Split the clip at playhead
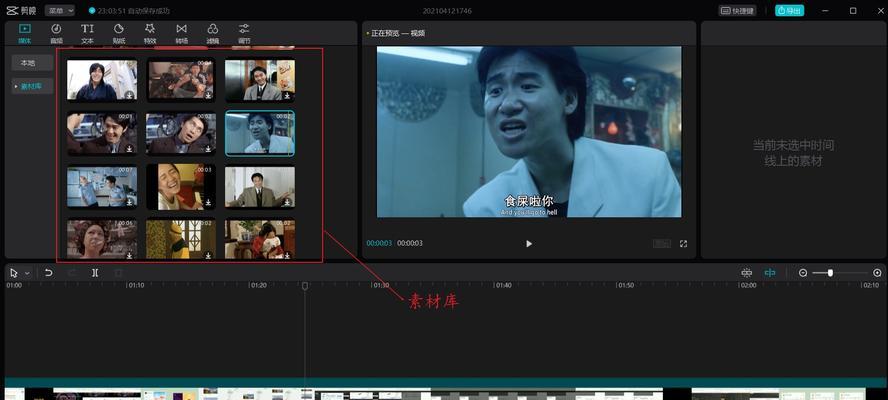Viewport: 888px width, 400px height. (95, 273)
